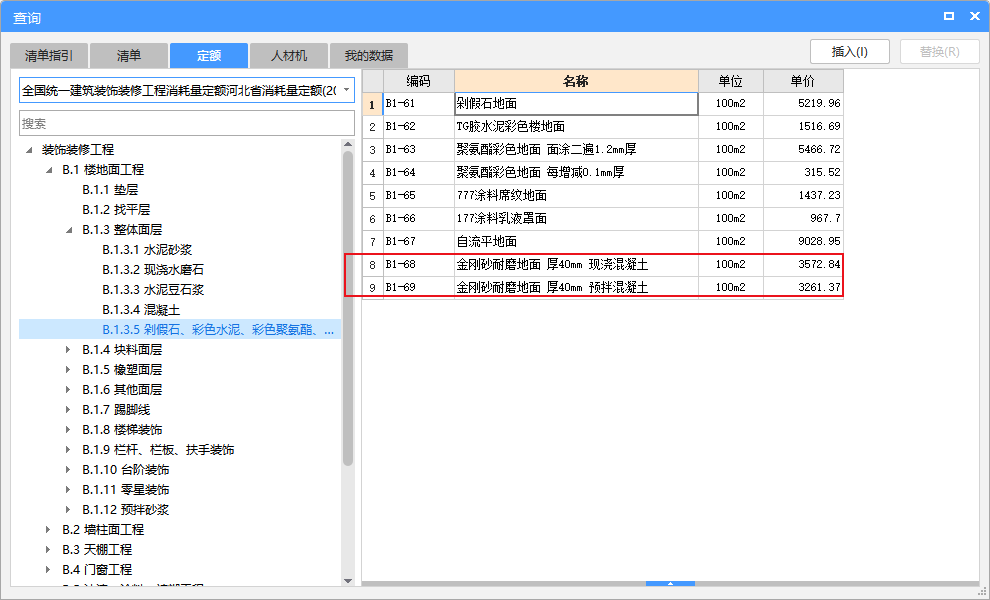Expand the B.1.8 楼梯装饰 node
This screenshot has height=600, width=990.
pos(68,429)
